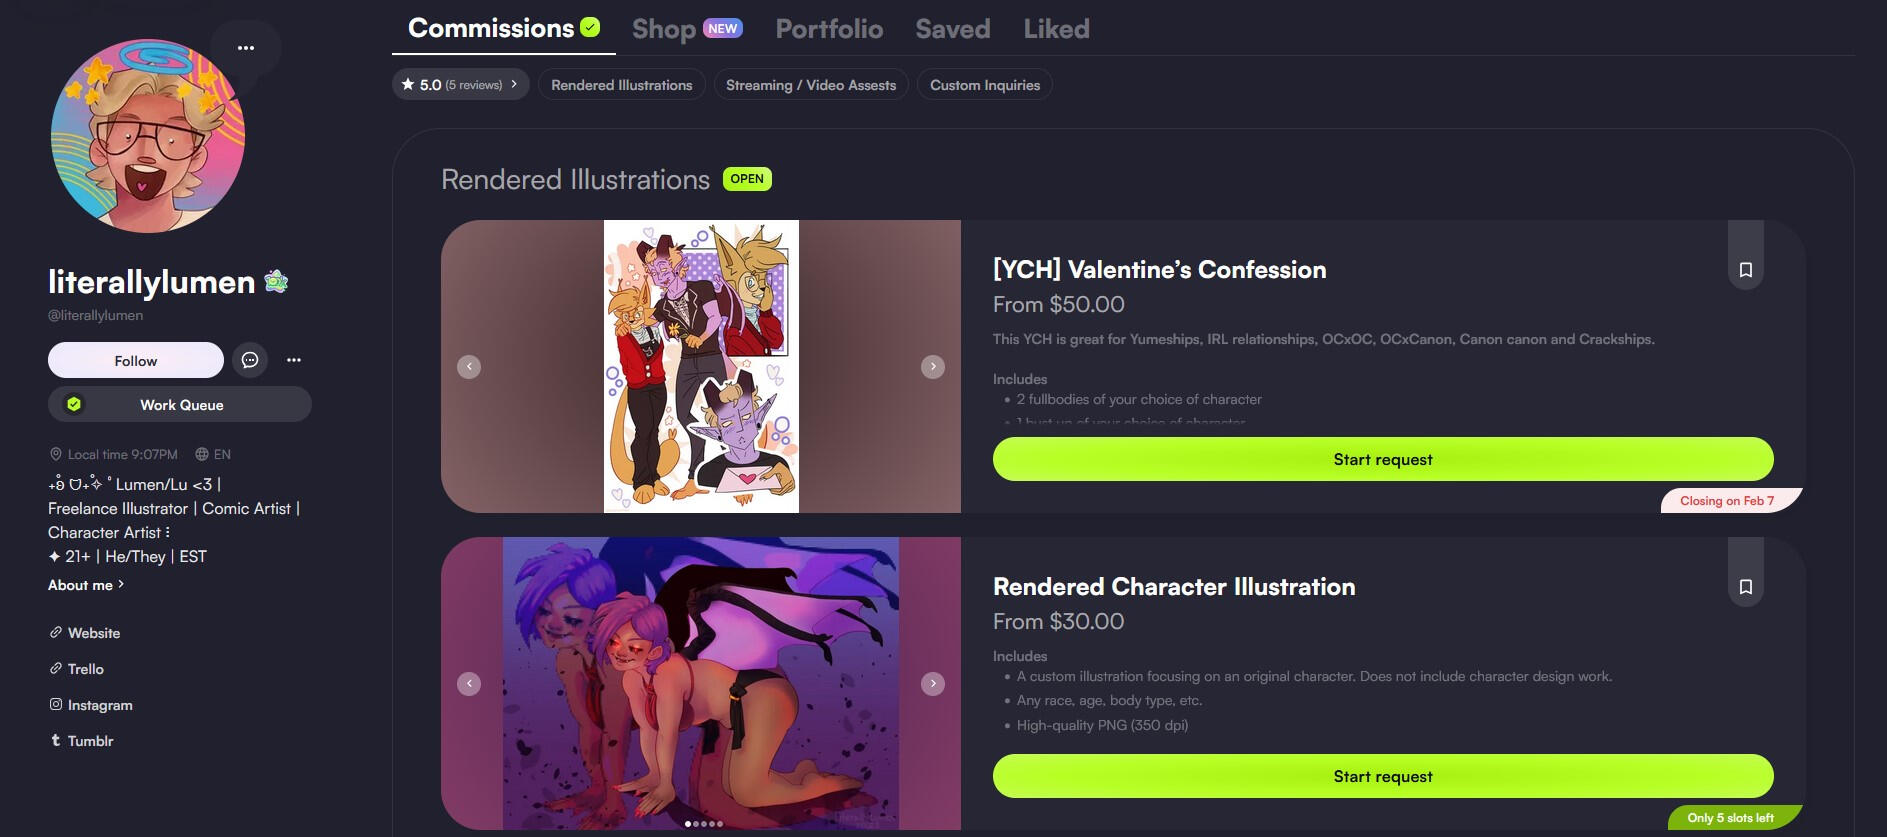Go to previous Rendered Character Illustration image

coord(469,684)
